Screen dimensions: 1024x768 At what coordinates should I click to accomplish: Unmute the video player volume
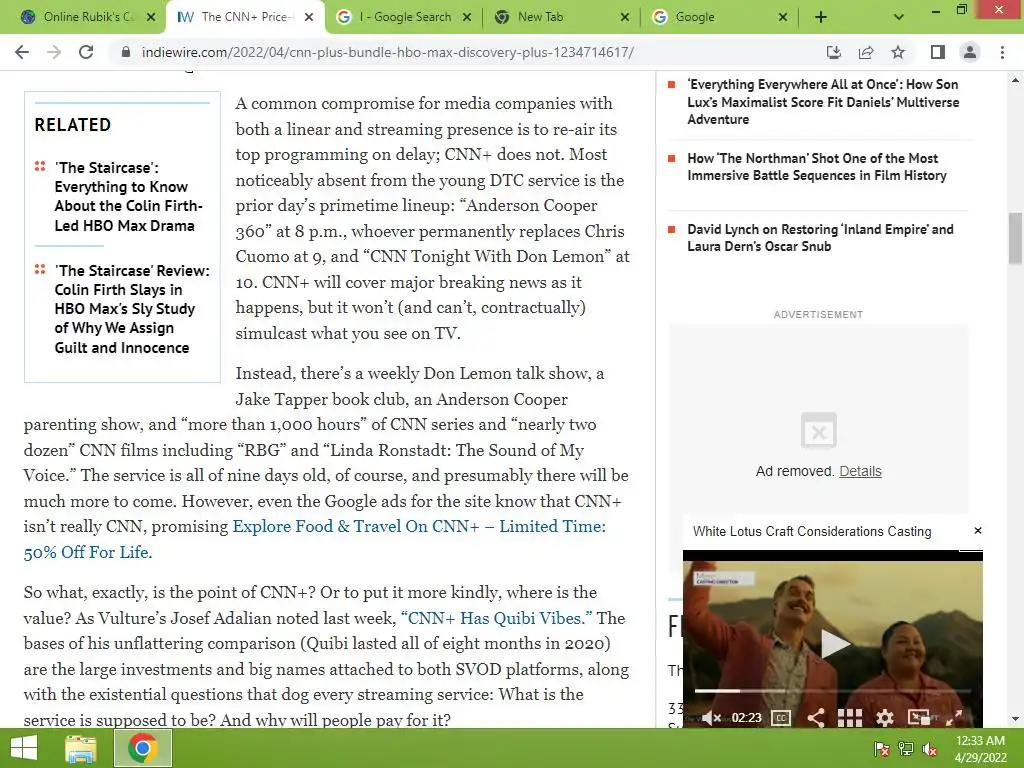[711, 718]
